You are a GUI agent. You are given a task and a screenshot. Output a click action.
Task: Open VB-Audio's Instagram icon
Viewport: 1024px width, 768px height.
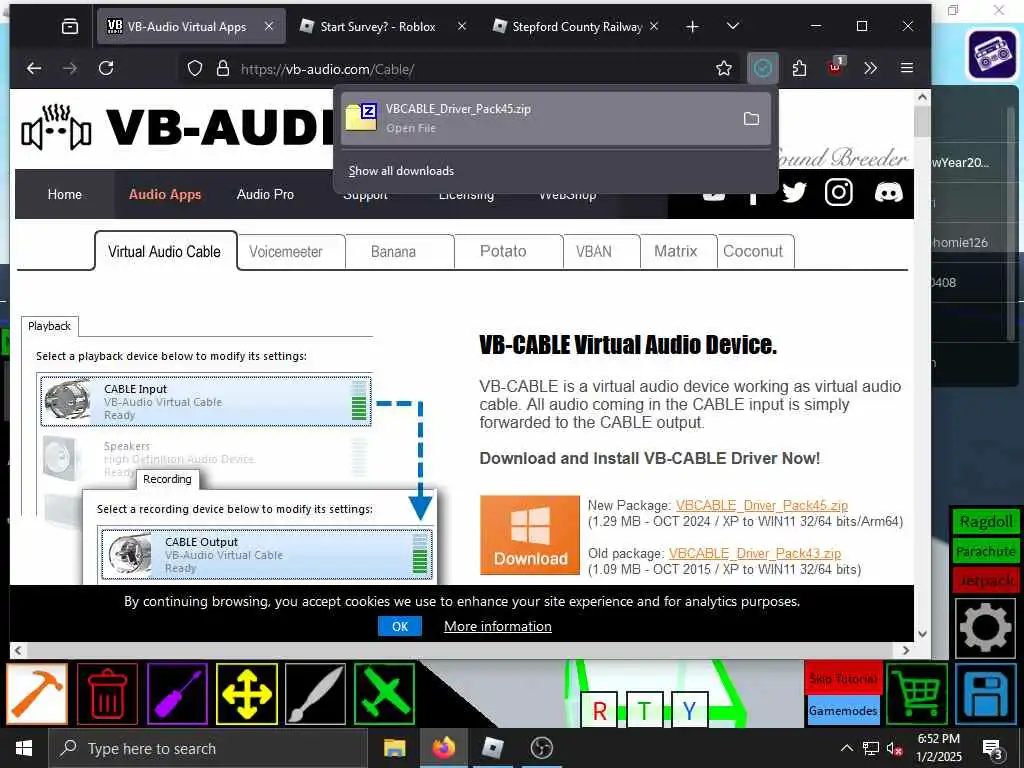pyautogui.click(x=839, y=193)
